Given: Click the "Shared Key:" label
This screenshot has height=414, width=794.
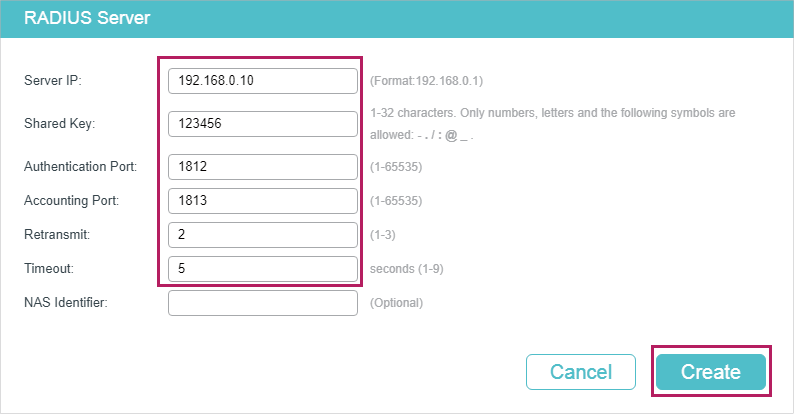Looking at the screenshot, I should (x=59, y=123).
